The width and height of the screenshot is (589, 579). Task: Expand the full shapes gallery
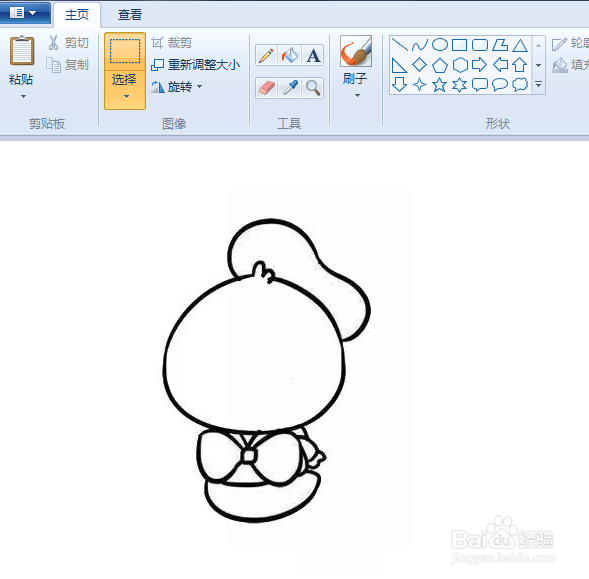538,84
